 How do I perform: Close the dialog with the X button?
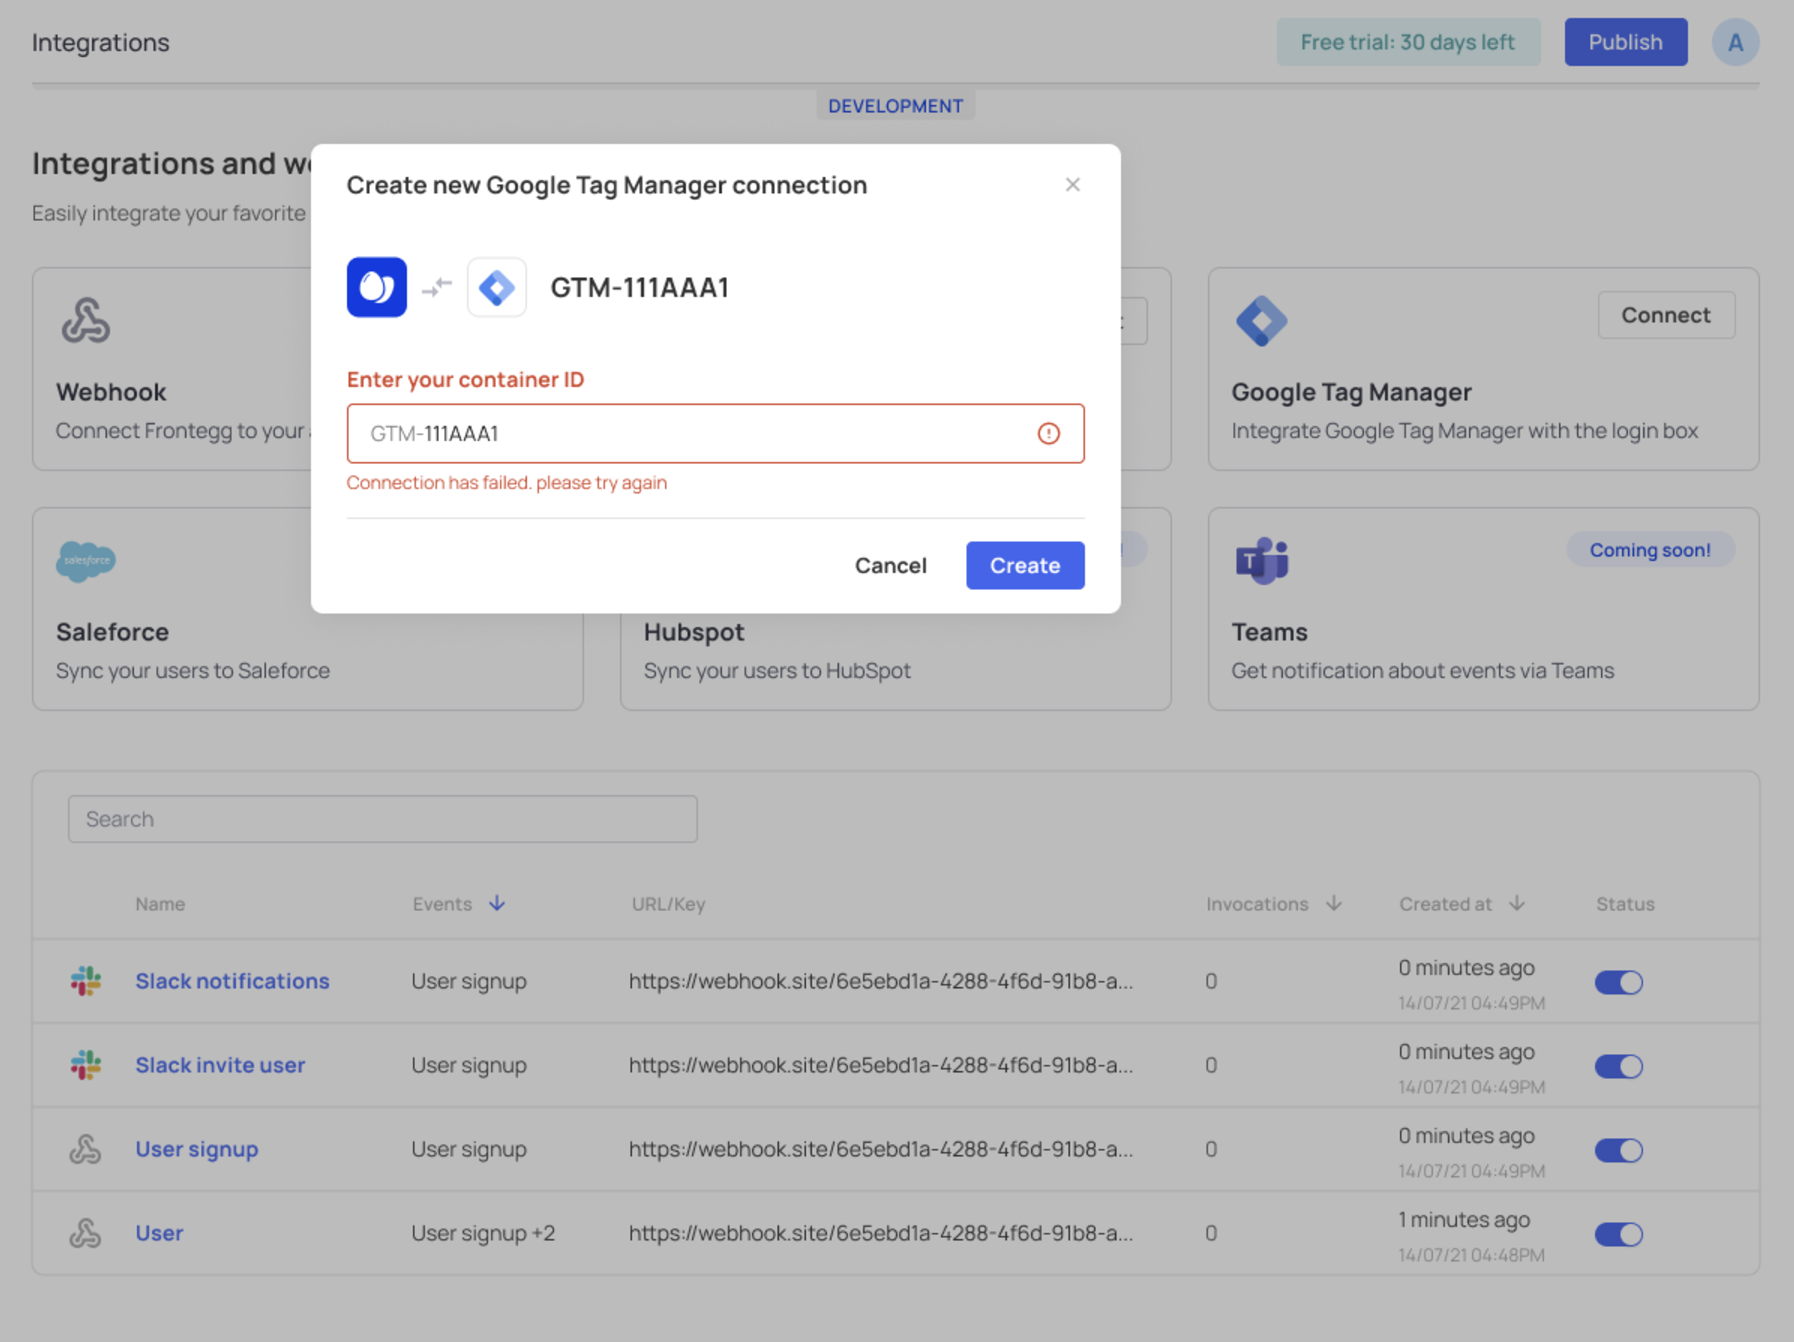[1072, 185]
